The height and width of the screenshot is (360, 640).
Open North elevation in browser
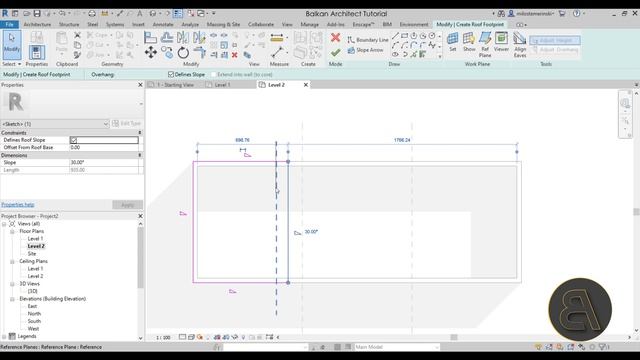pos(34,314)
